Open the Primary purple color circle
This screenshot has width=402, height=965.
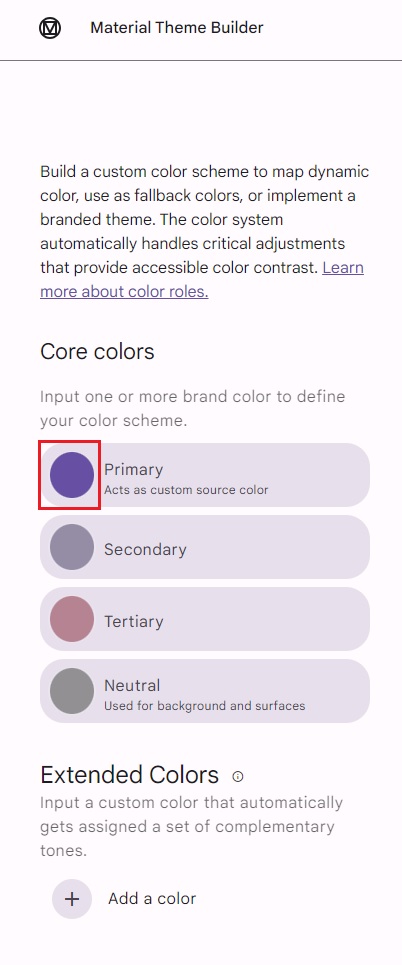coord(72,474)
